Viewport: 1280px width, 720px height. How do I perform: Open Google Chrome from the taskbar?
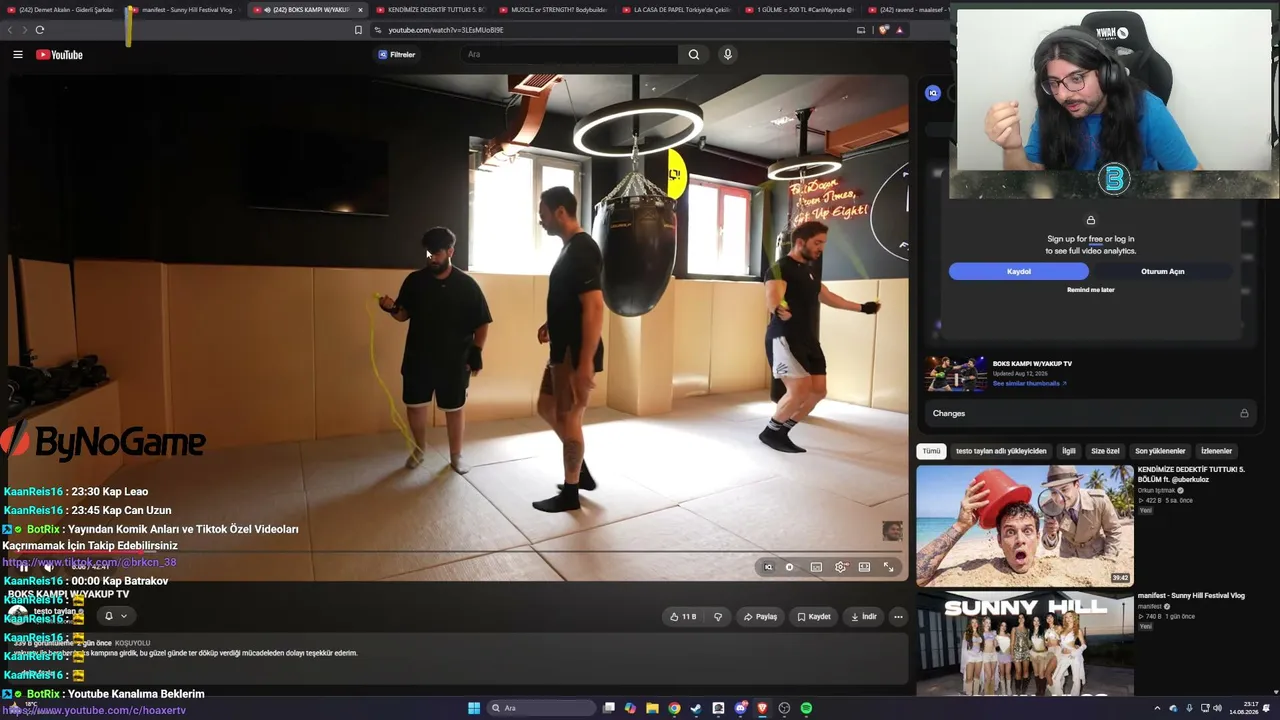[674, 708]
